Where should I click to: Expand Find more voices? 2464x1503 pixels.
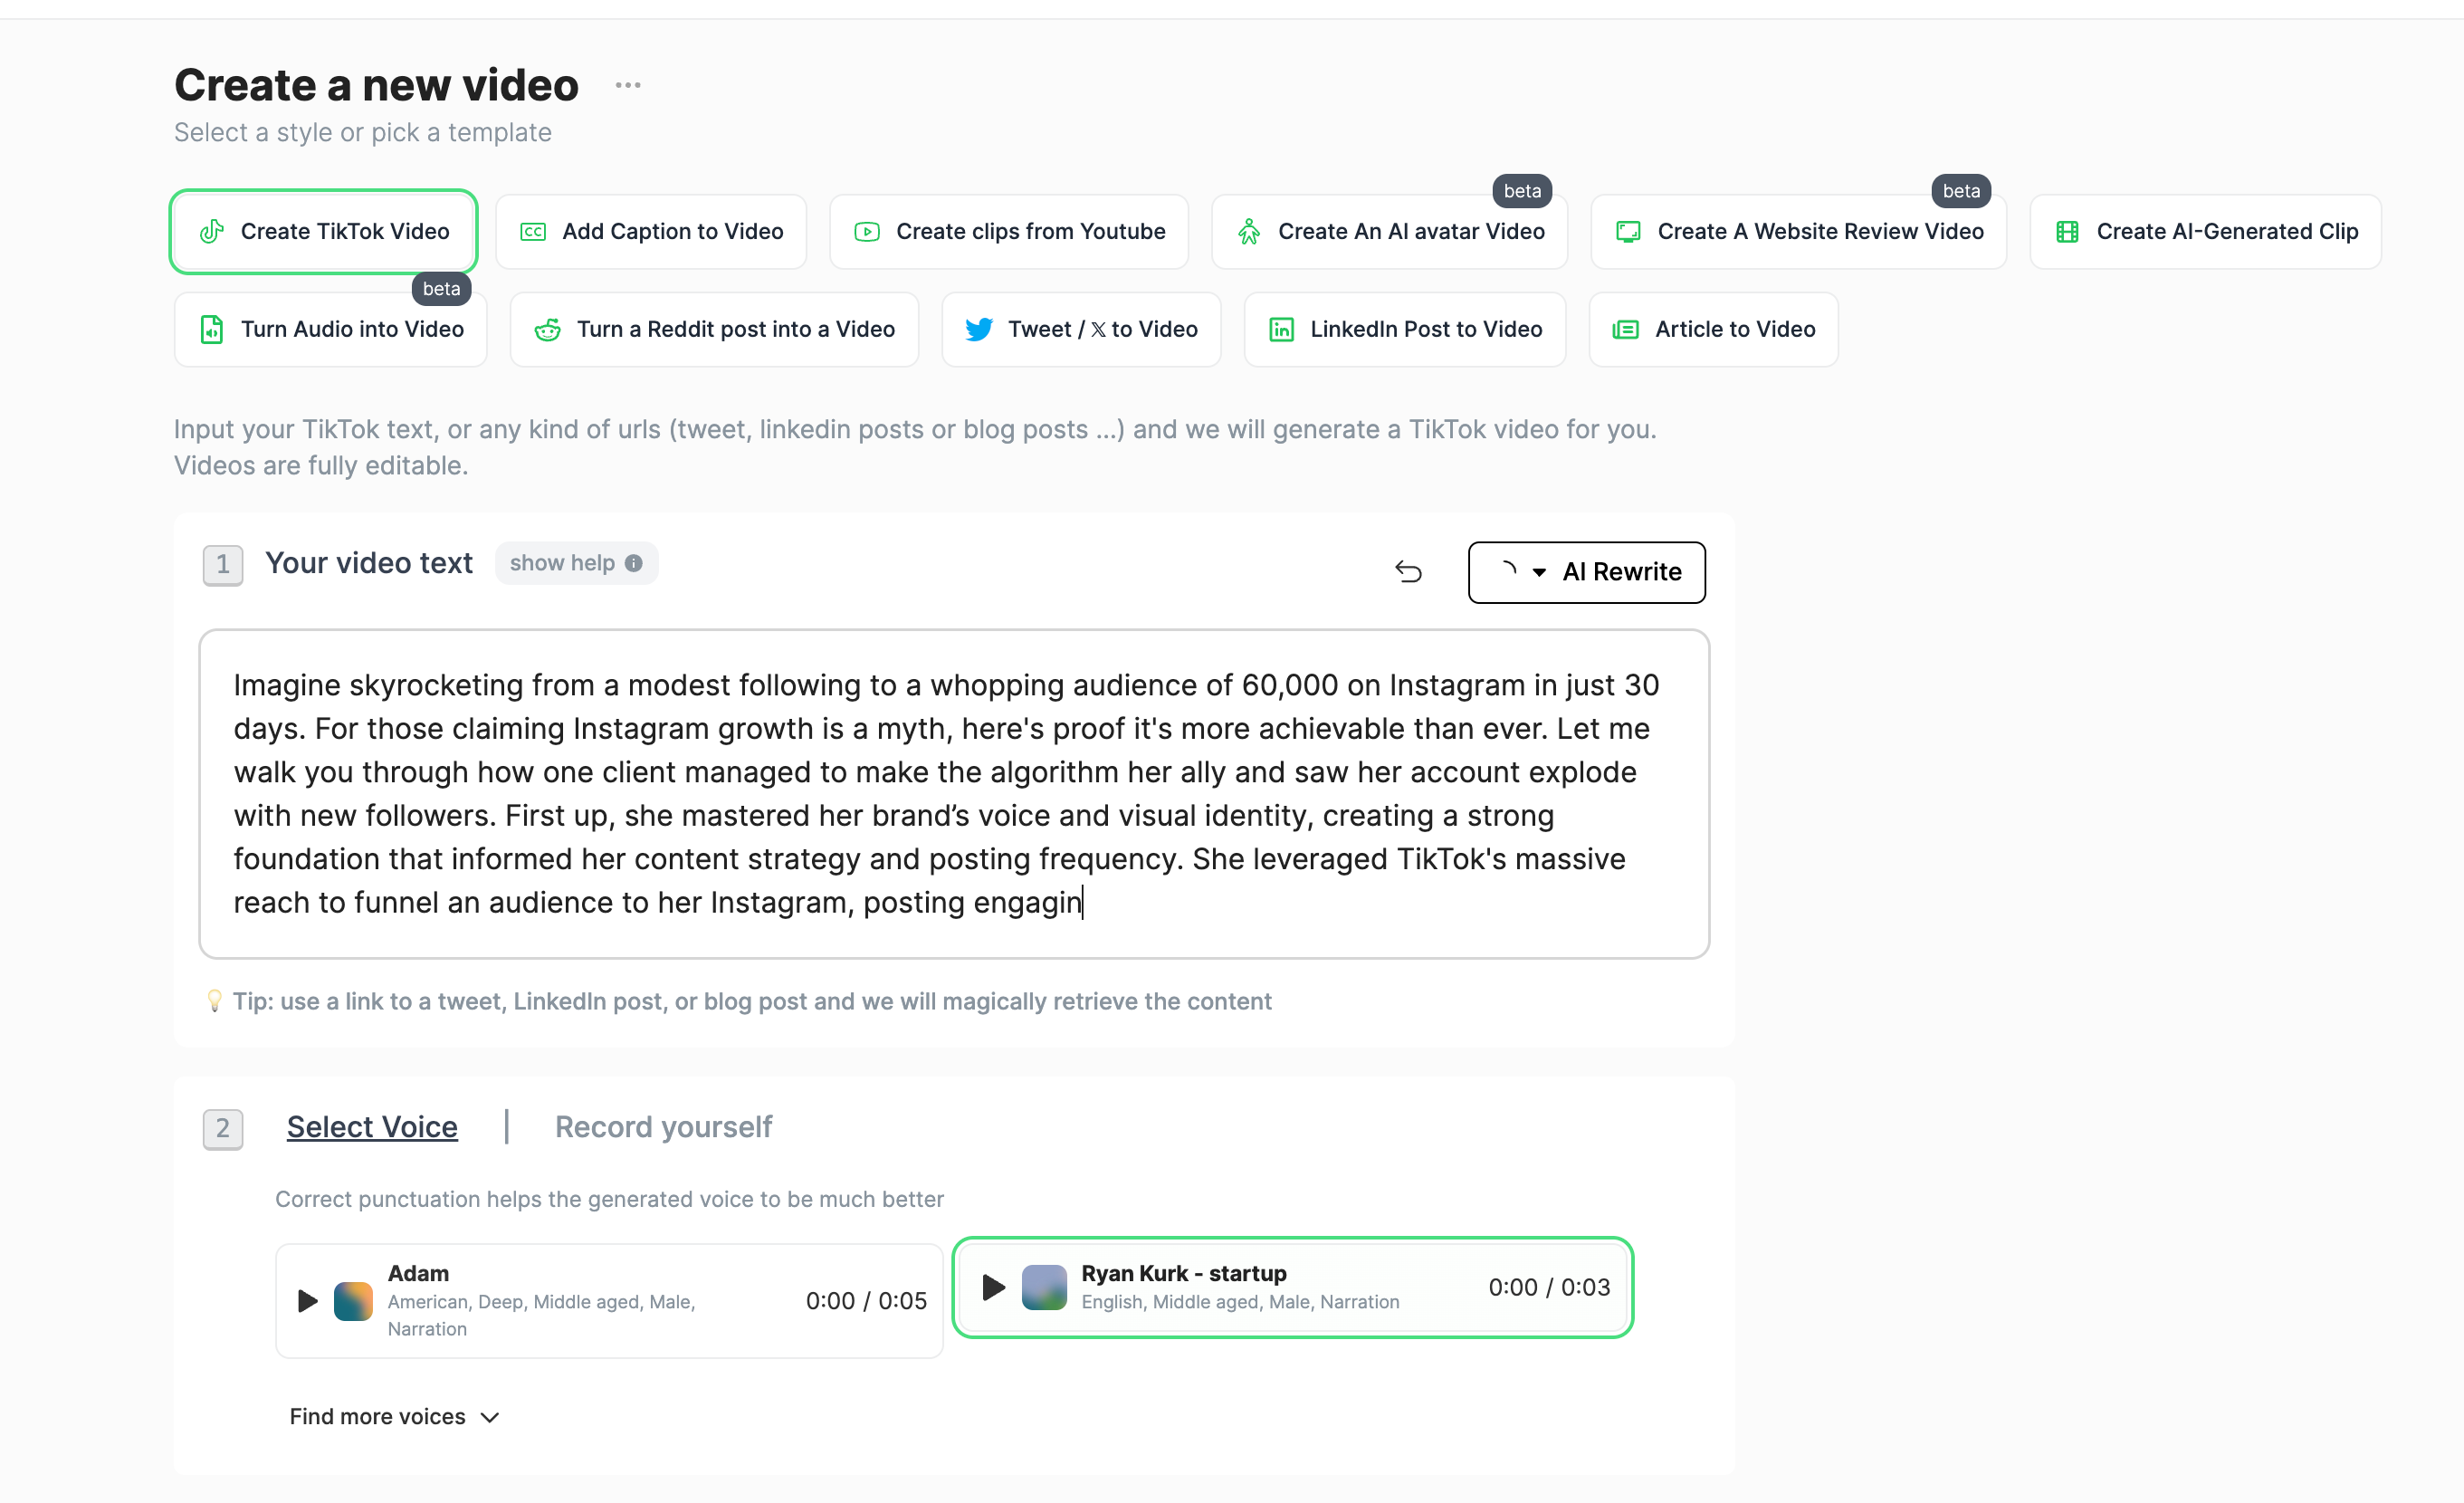click(x=394, y=1416)
